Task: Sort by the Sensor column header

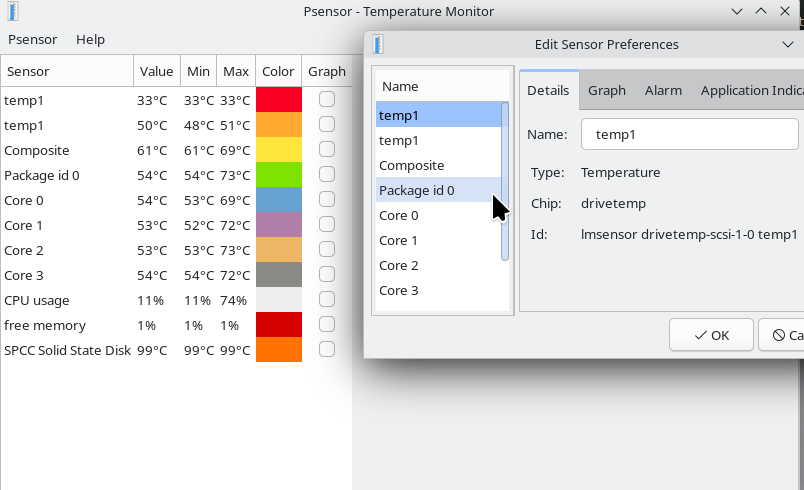Action: point(66,72)
